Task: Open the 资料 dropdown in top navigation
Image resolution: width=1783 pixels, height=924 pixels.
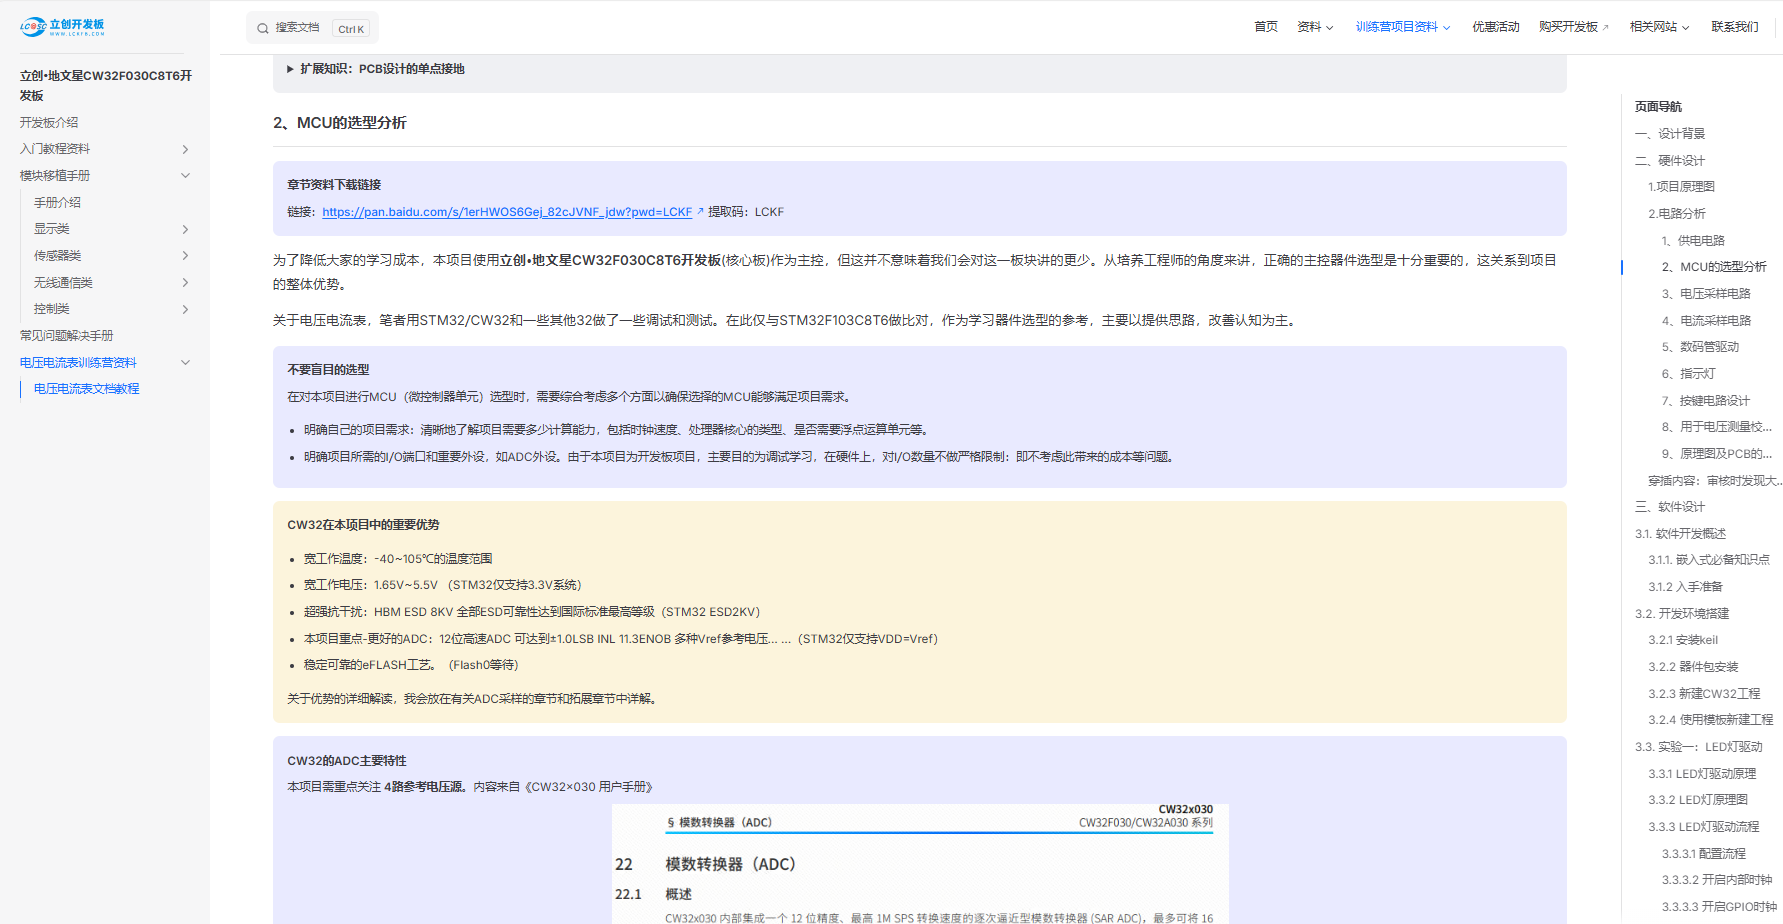Action: click(1314, 27)
